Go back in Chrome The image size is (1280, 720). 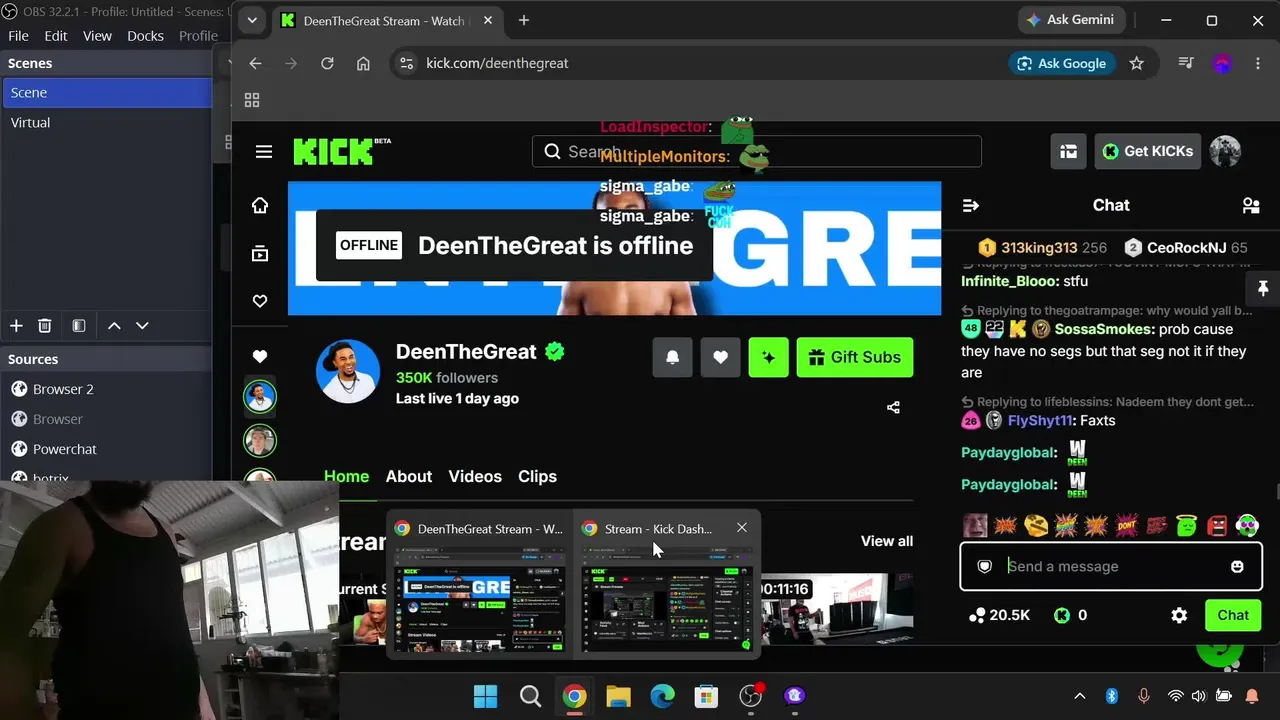tap(255, 63)
